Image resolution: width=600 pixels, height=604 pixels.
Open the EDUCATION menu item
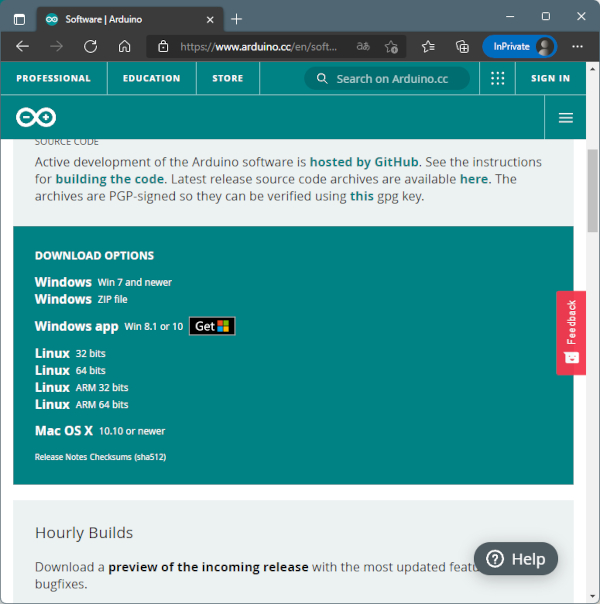(x=152, y=78)
